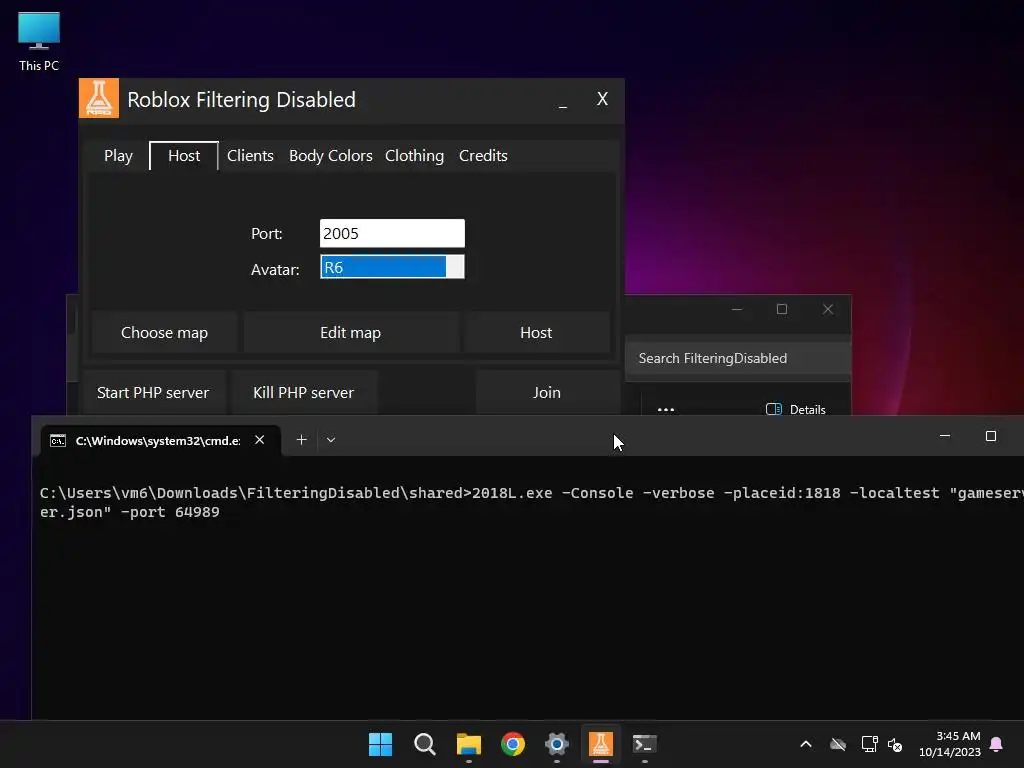This screenshot has height=768, width=1024.
Task: Launch Google Chrome from taskbar
Action: 513,744
